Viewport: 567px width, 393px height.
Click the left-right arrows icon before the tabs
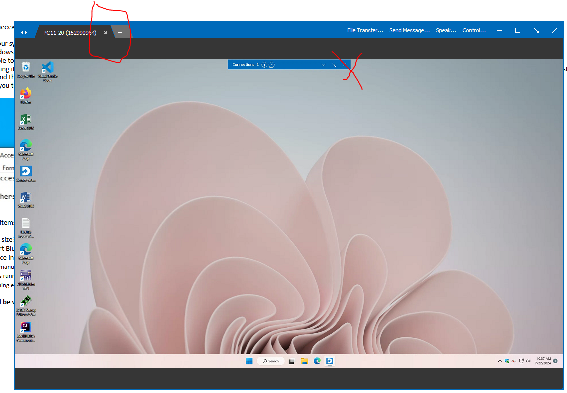tap(24, 33)
